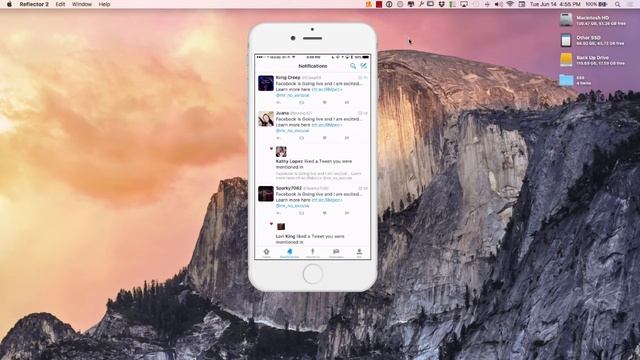This screenshot has width=640, height=360.
Task: Open King Creep's avatar
Action: point(266,83)
